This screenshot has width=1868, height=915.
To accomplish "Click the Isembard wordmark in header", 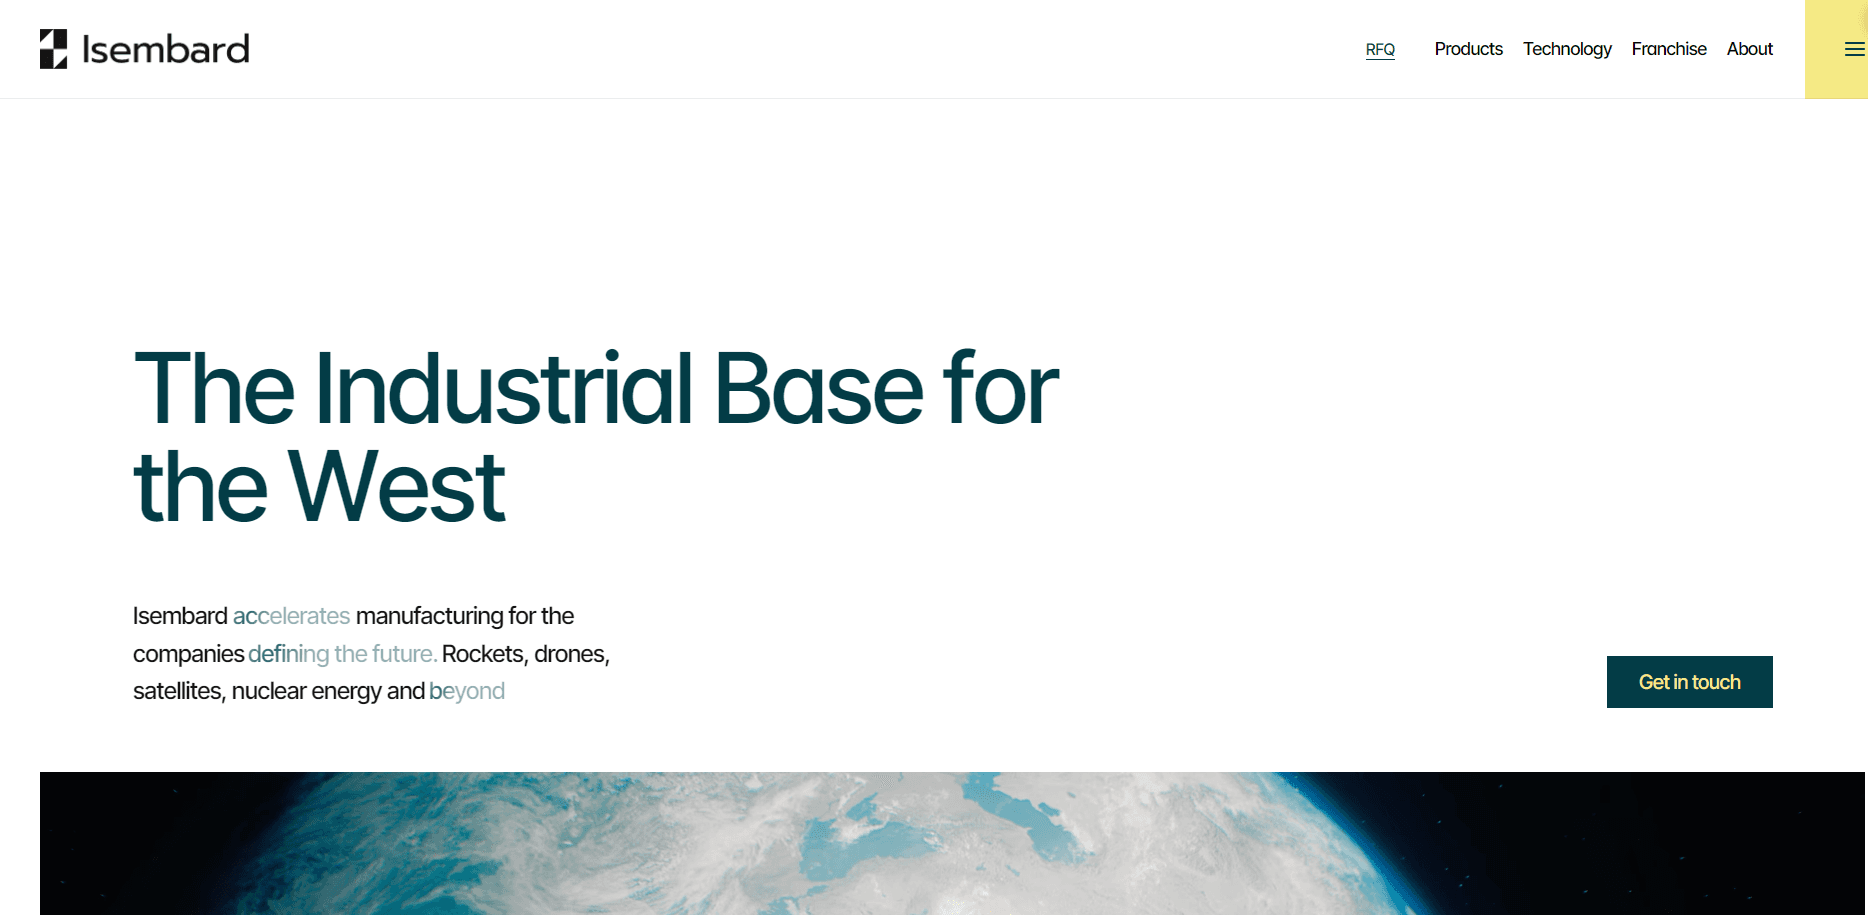I will pos(166,49).
